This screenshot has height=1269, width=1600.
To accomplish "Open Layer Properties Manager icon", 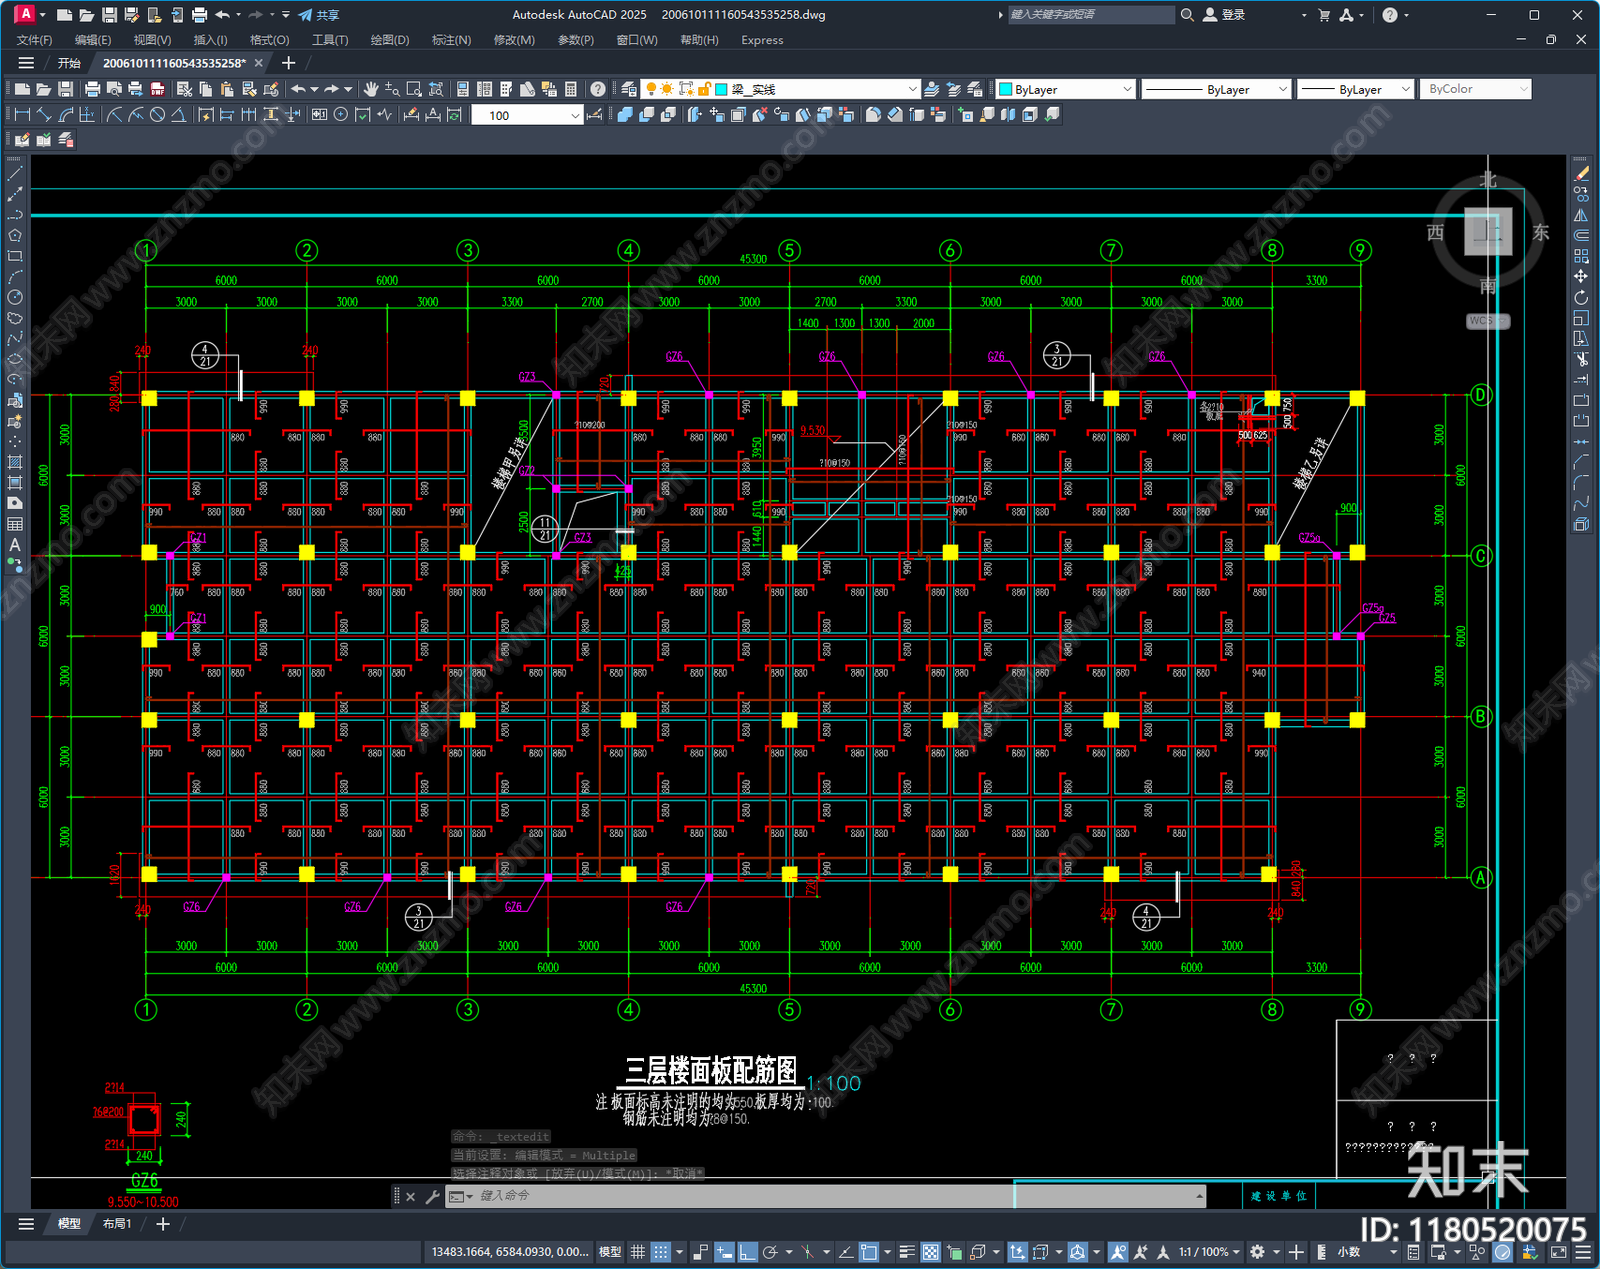I will [628, 89].
